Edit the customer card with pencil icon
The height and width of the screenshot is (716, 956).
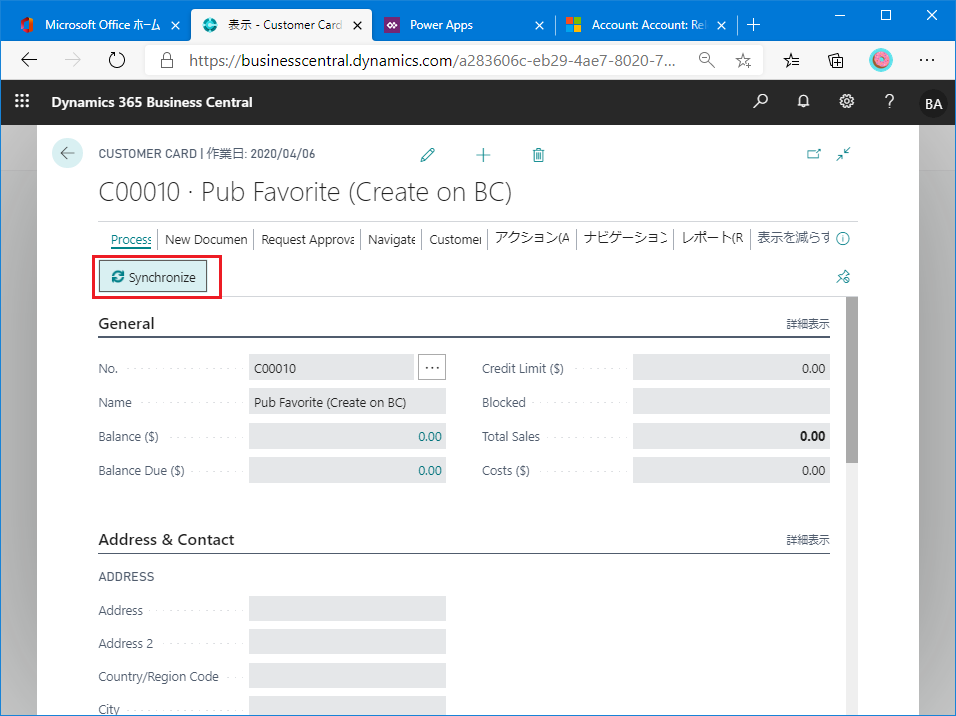point(427,155)
